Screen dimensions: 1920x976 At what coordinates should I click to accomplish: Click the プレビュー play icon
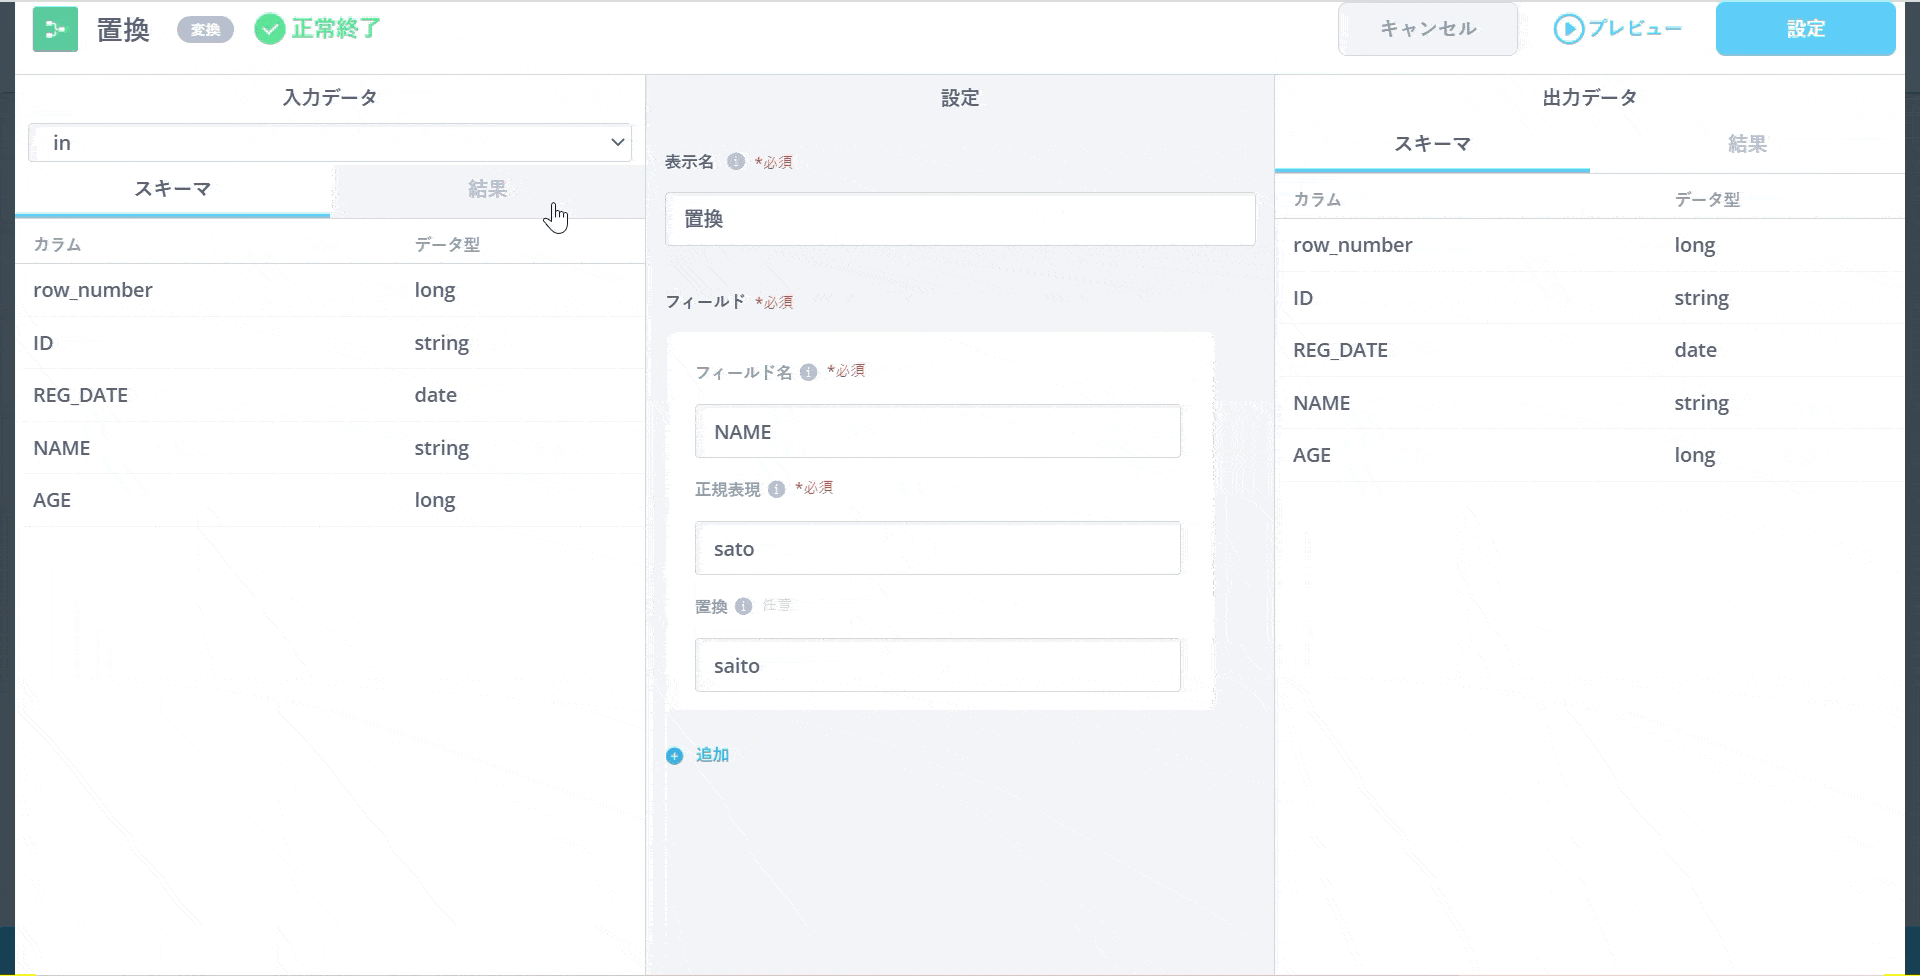tap(1568, 29)
